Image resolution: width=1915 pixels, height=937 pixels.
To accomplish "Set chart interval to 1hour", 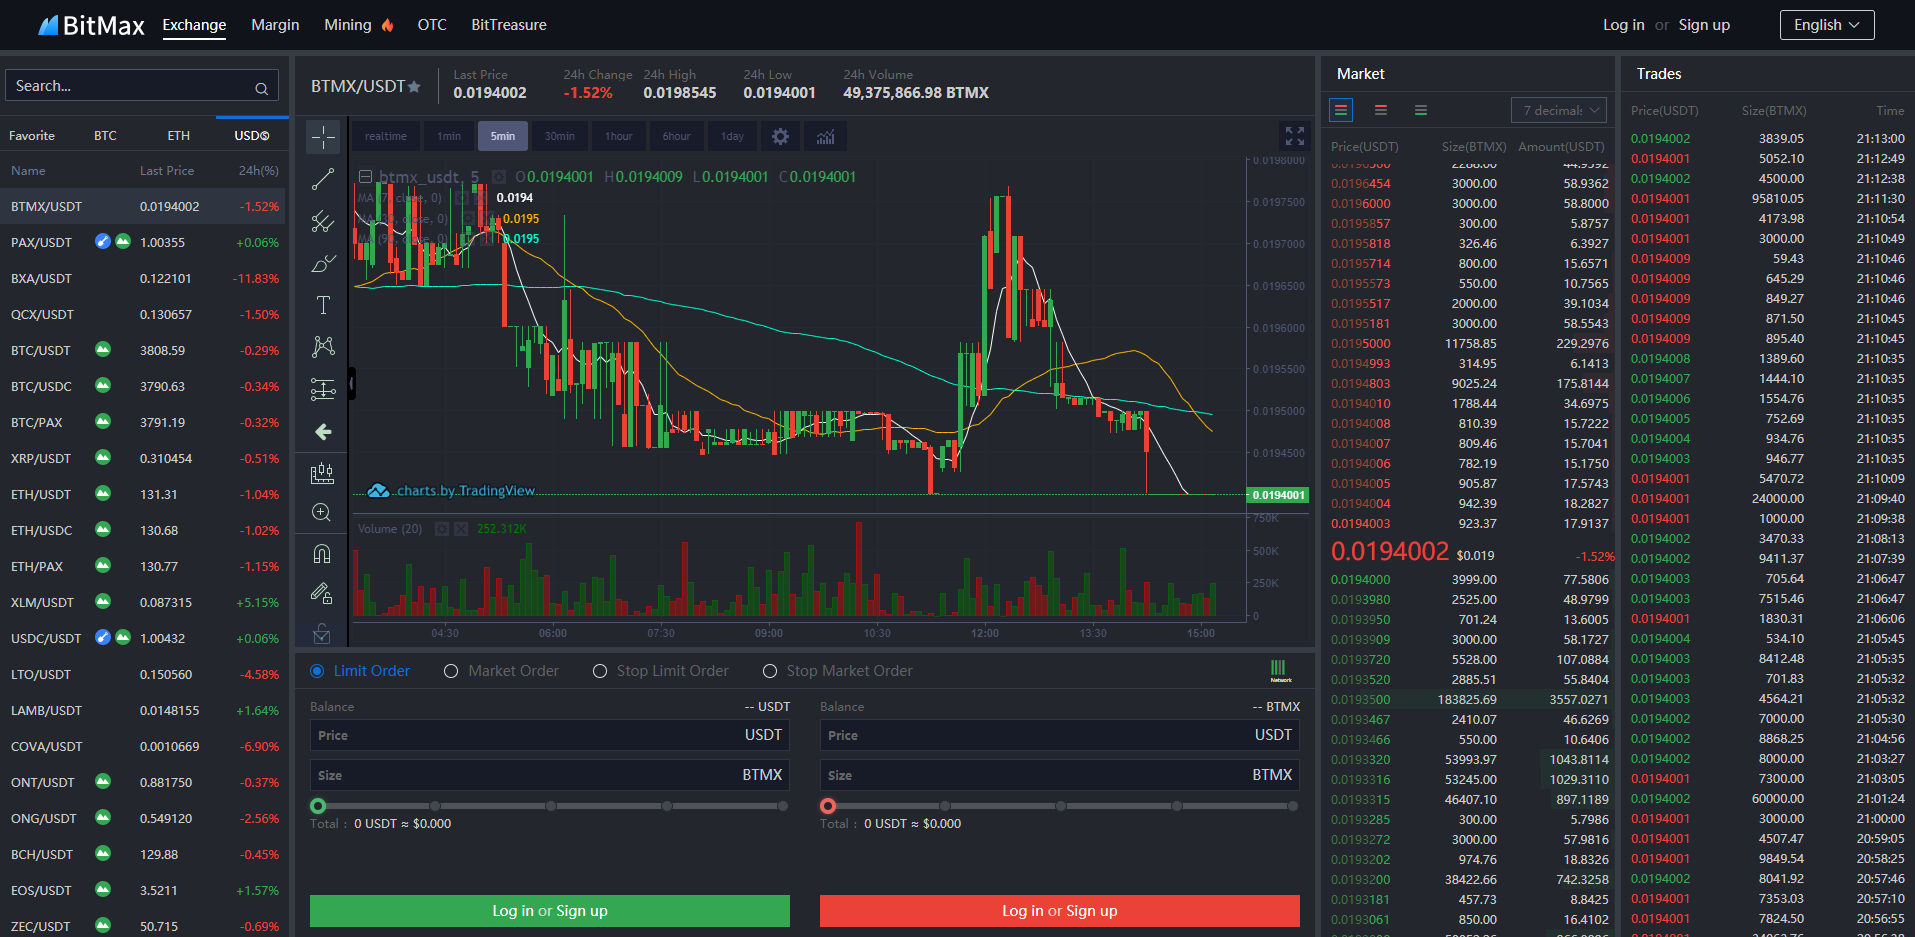I will (618, 136).
